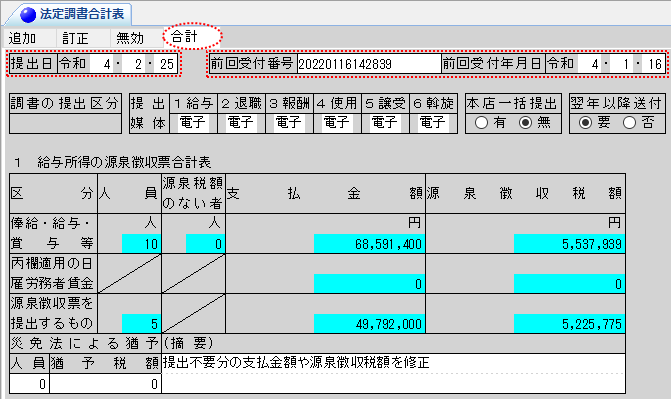Click the 3 報酬 column header
Image resolution: width=671 pixels, height=399 pixels.
tap(289, 104)
